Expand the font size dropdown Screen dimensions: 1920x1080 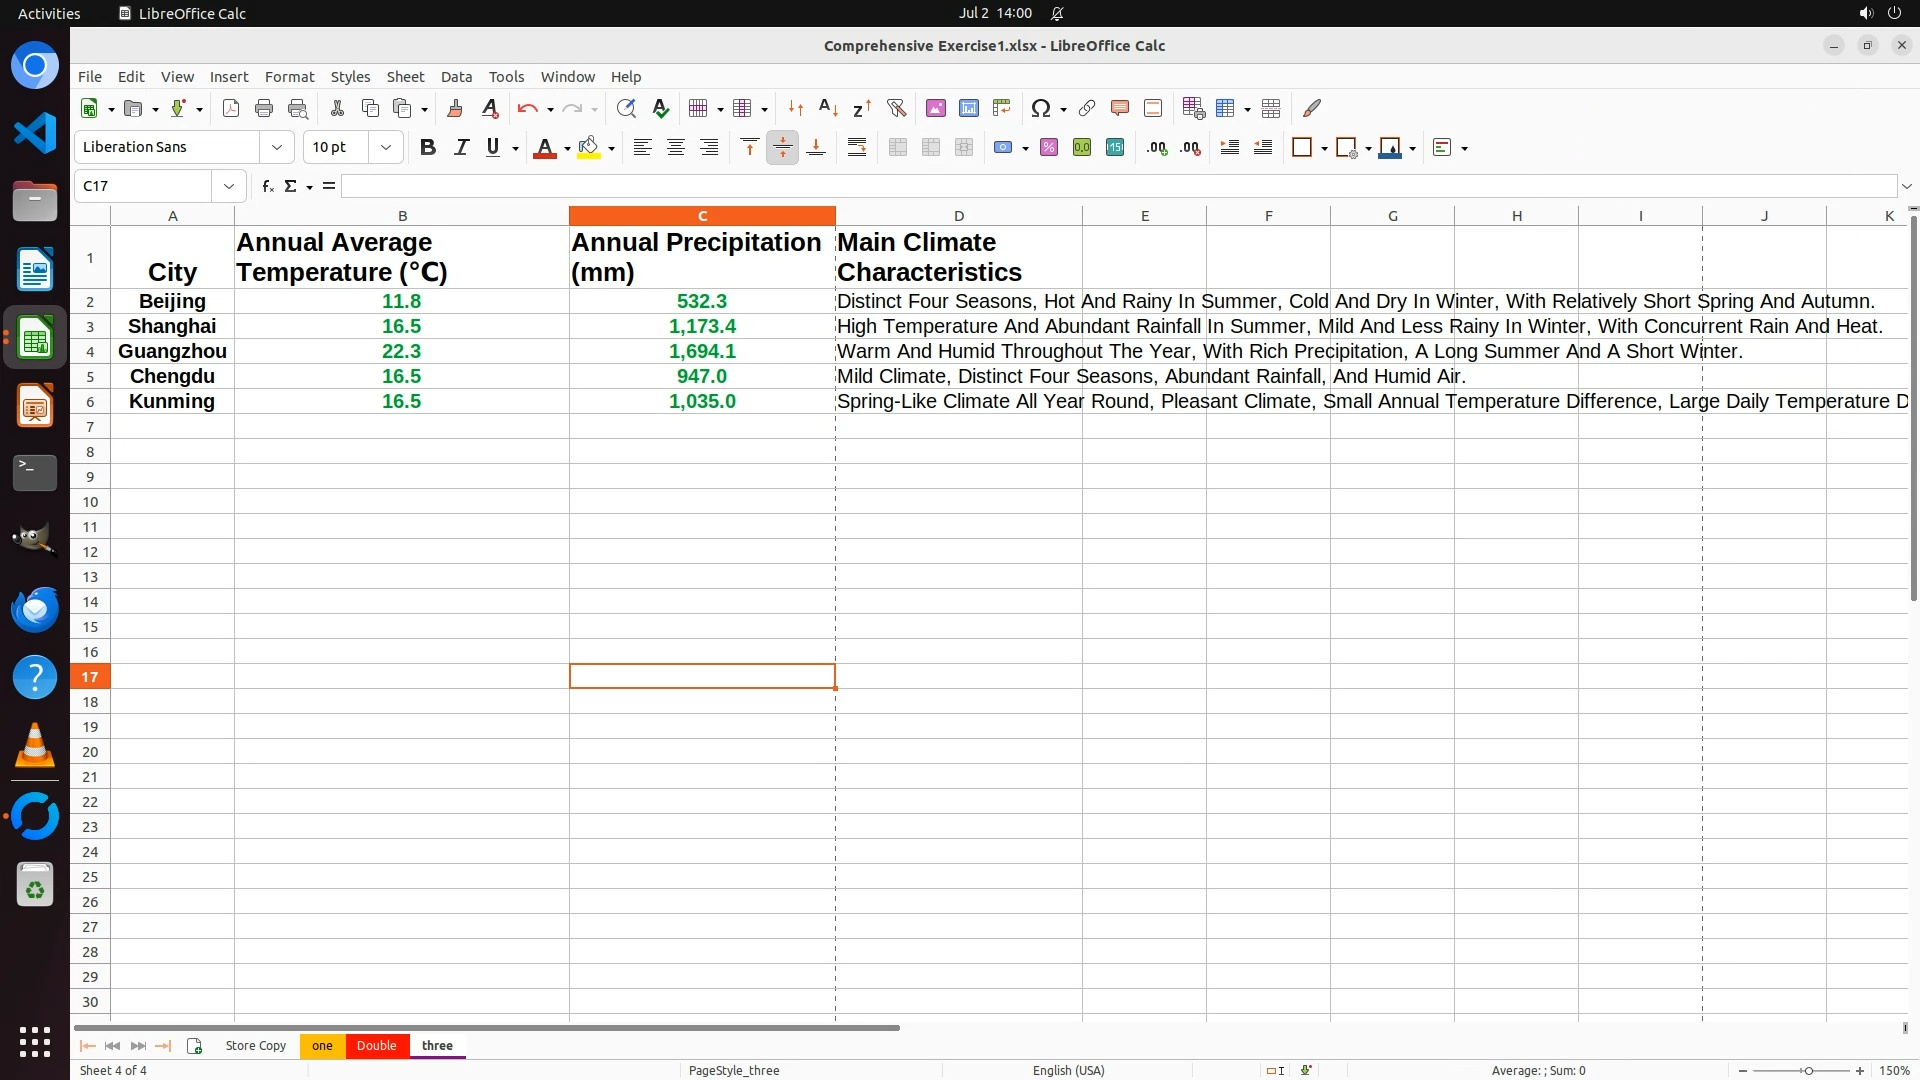386,147
